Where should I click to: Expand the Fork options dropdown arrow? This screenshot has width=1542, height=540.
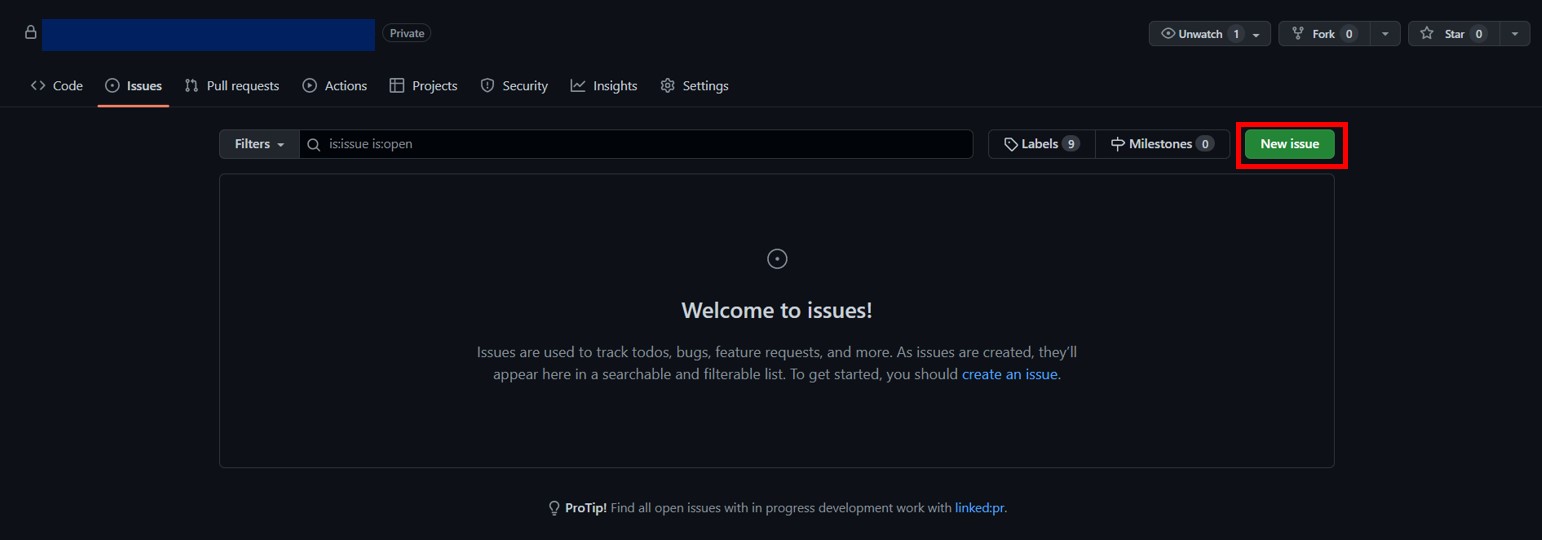point(1384,34)
